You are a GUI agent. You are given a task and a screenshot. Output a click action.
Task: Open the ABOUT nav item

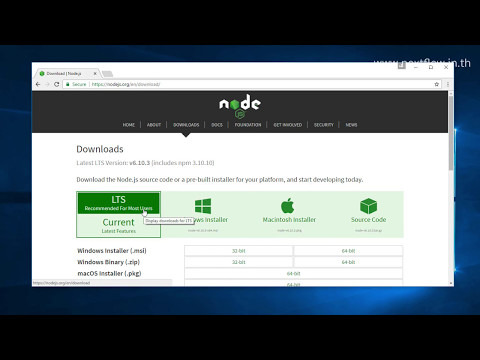click(154, 125)
